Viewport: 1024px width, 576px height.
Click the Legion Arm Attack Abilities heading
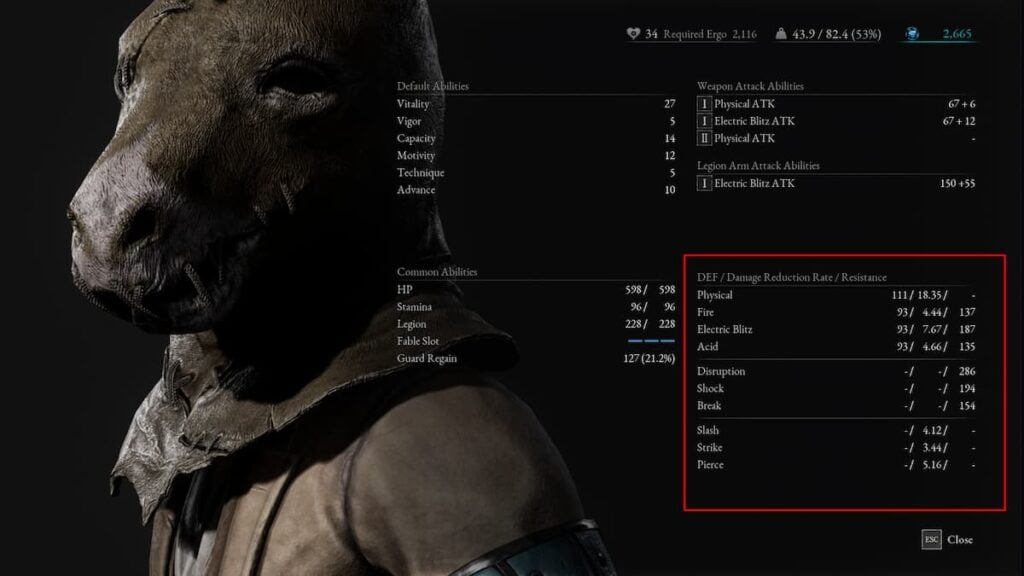(x=758, y=166)
